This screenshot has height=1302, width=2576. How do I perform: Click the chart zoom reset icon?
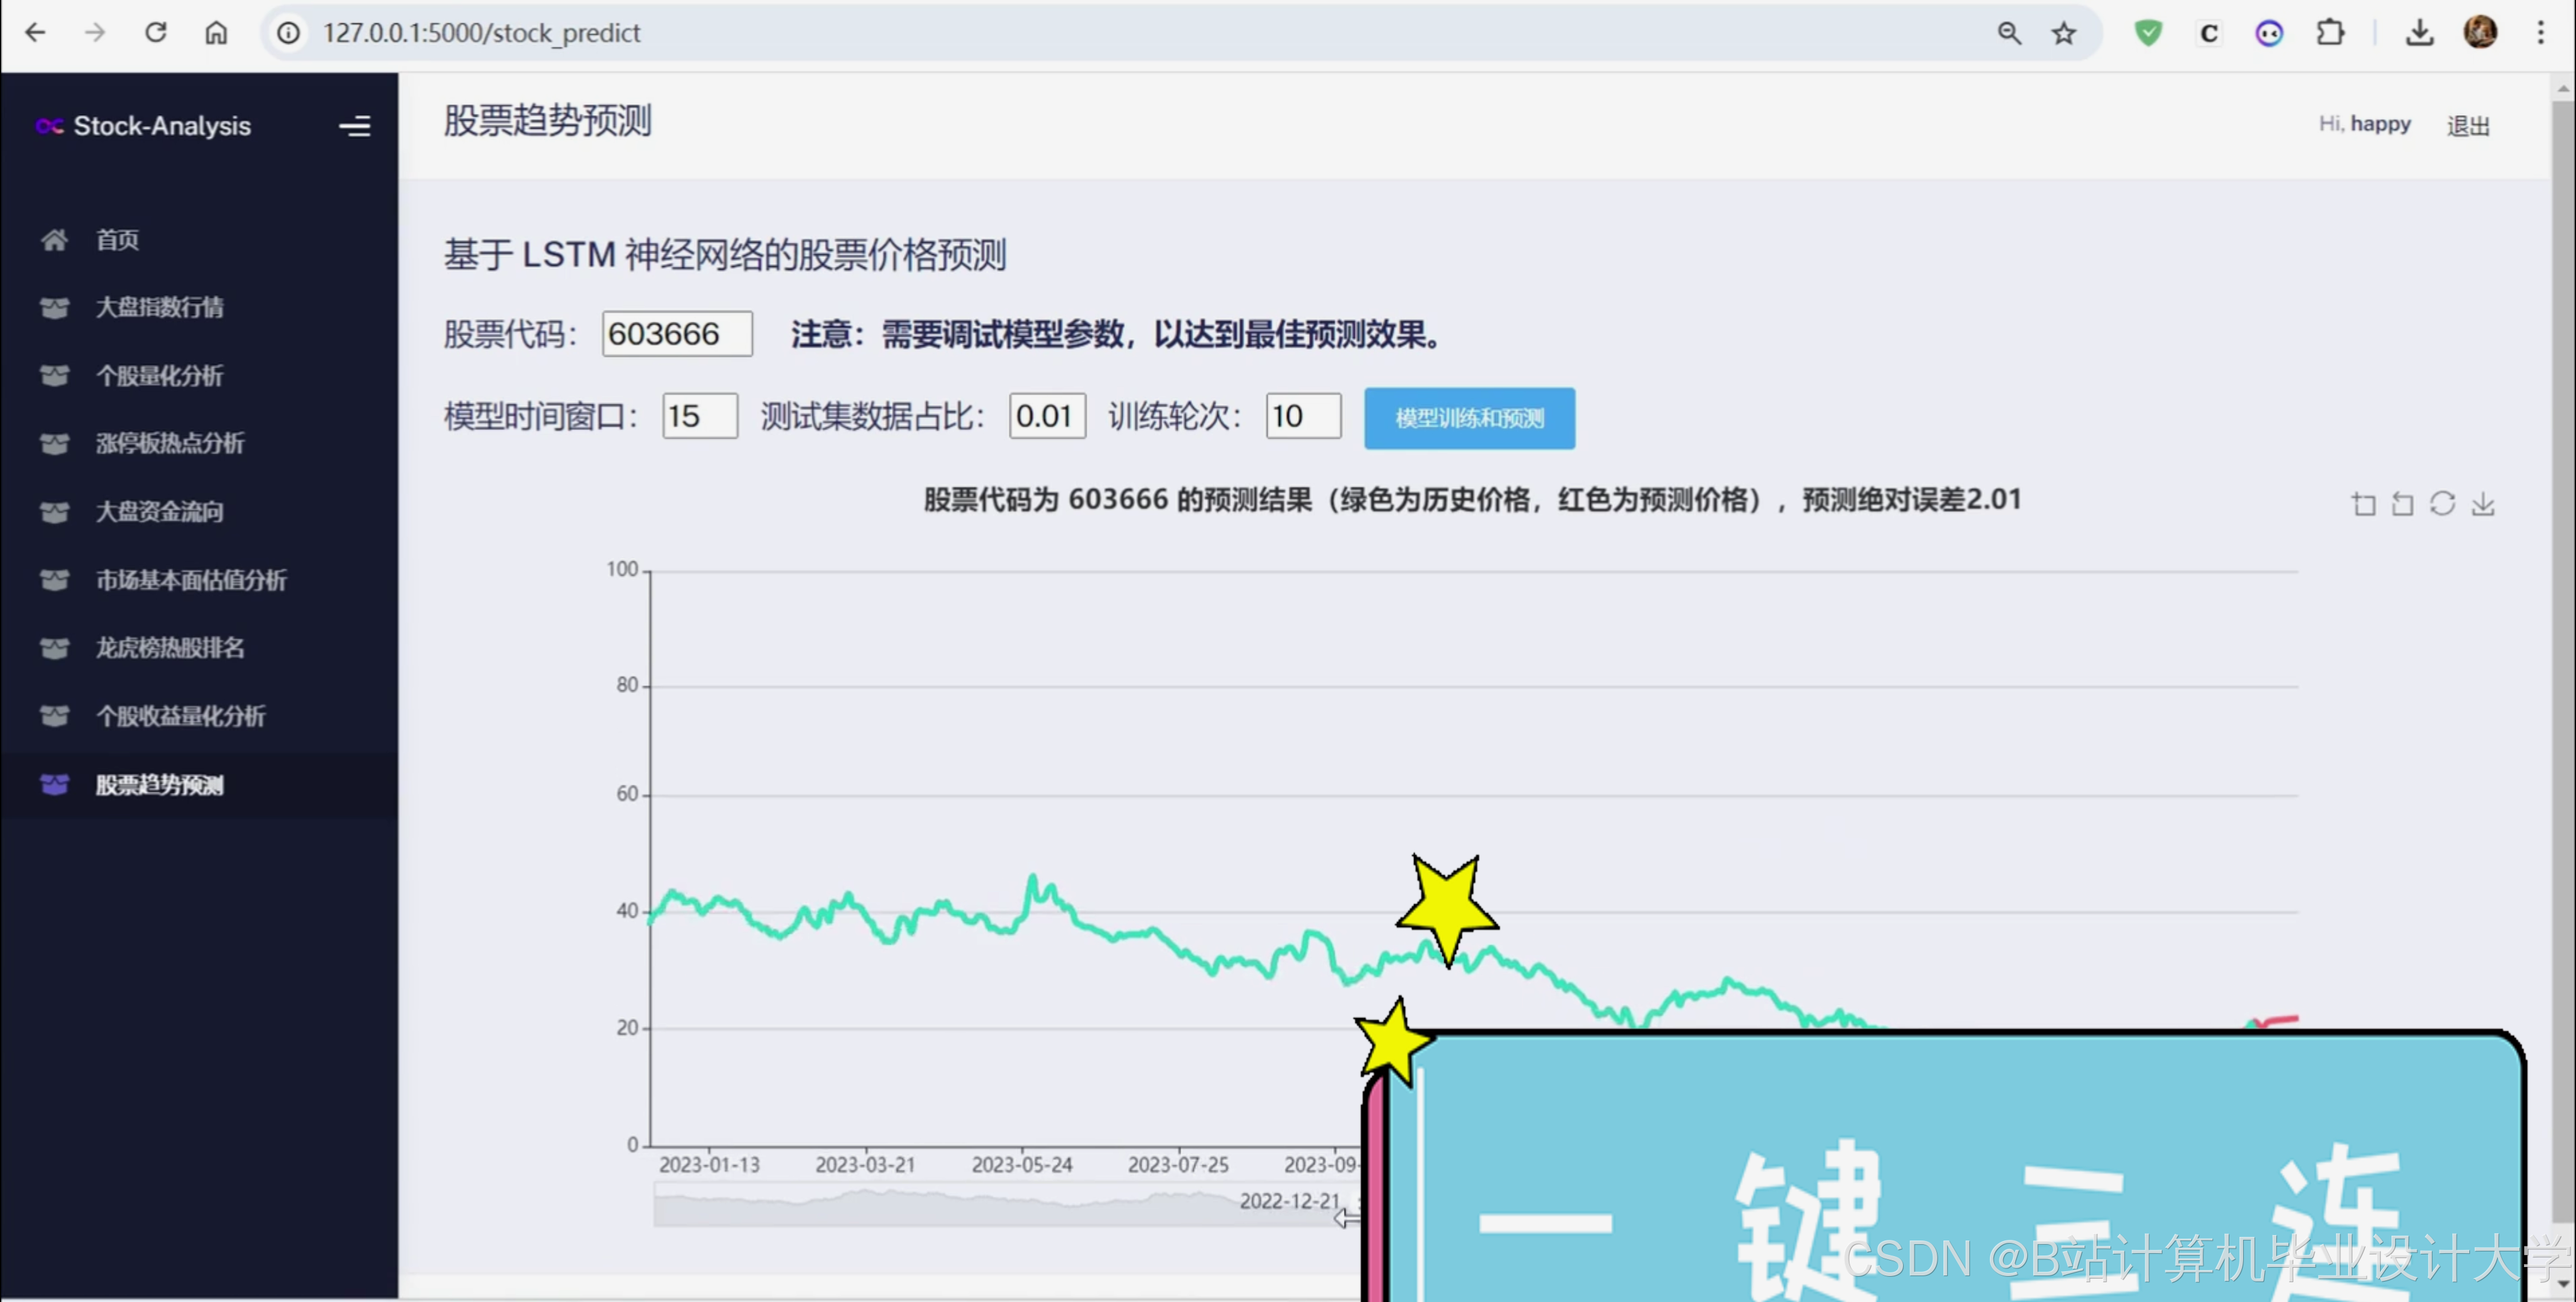2402,504
